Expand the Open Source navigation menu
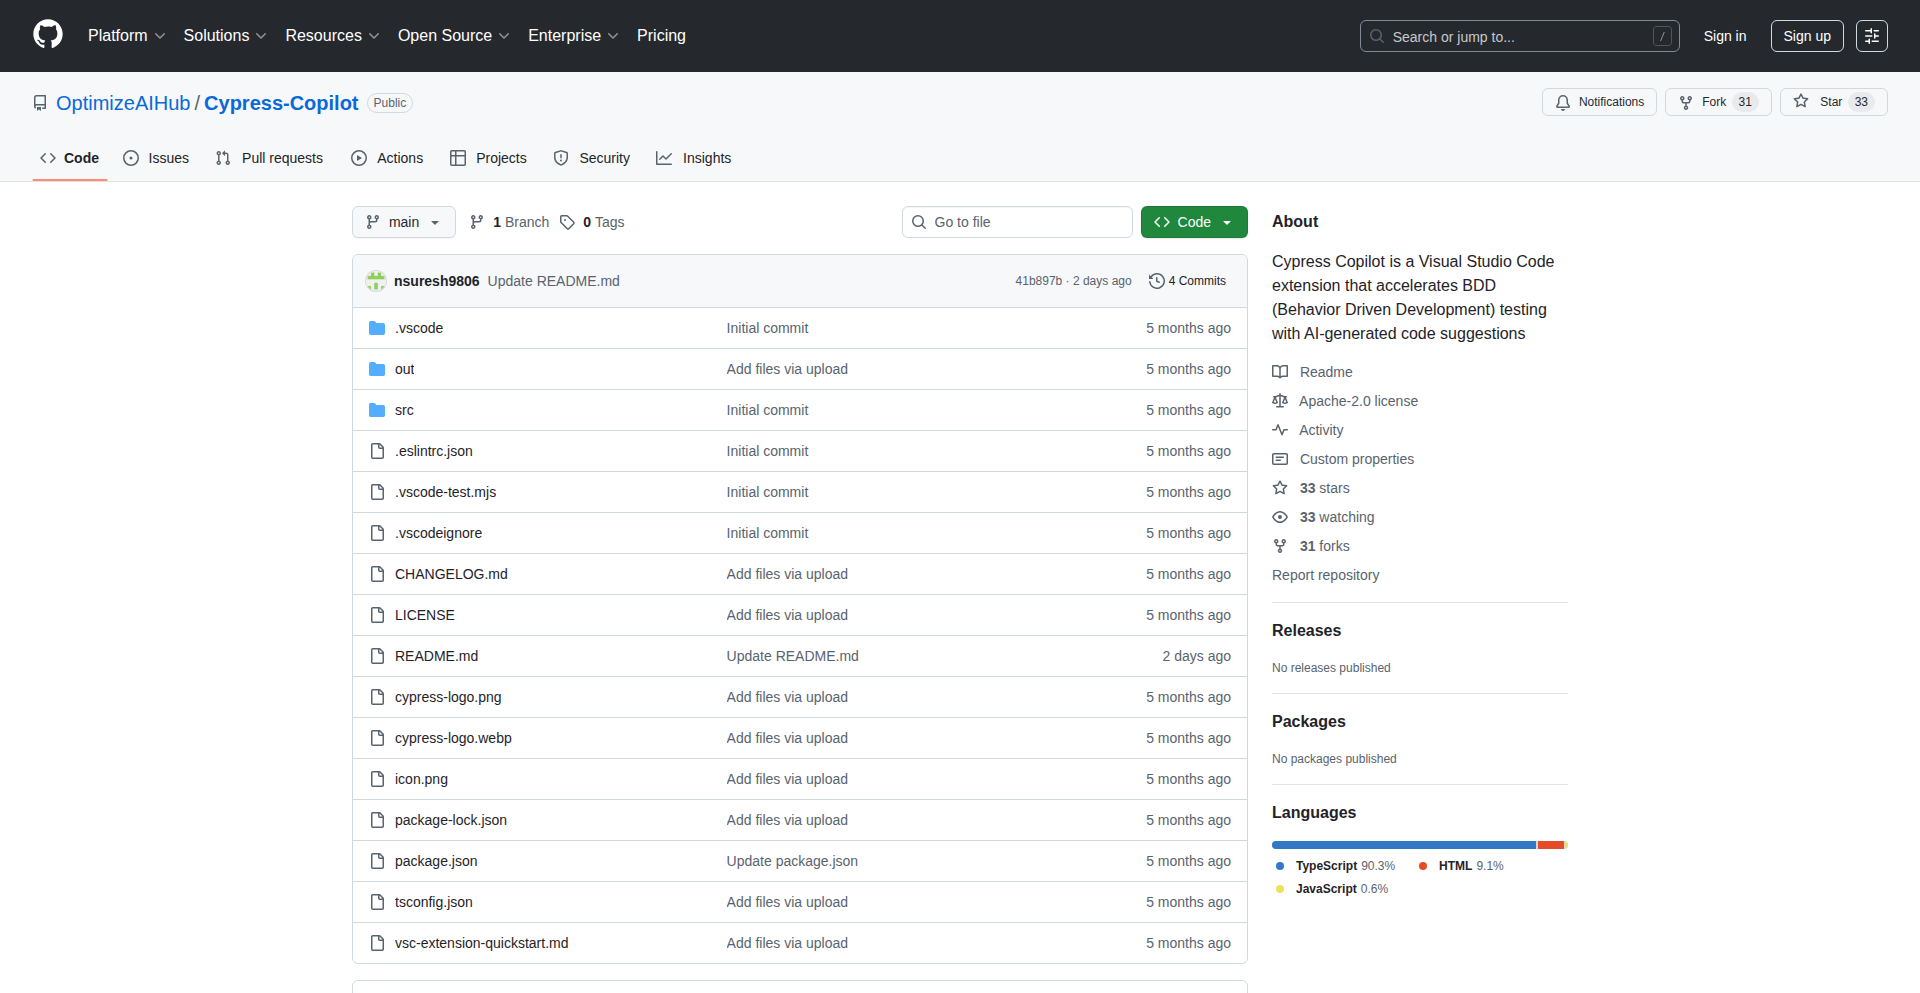The height and width of the screenshot is (993, 1920). click(x=453, y=36)
